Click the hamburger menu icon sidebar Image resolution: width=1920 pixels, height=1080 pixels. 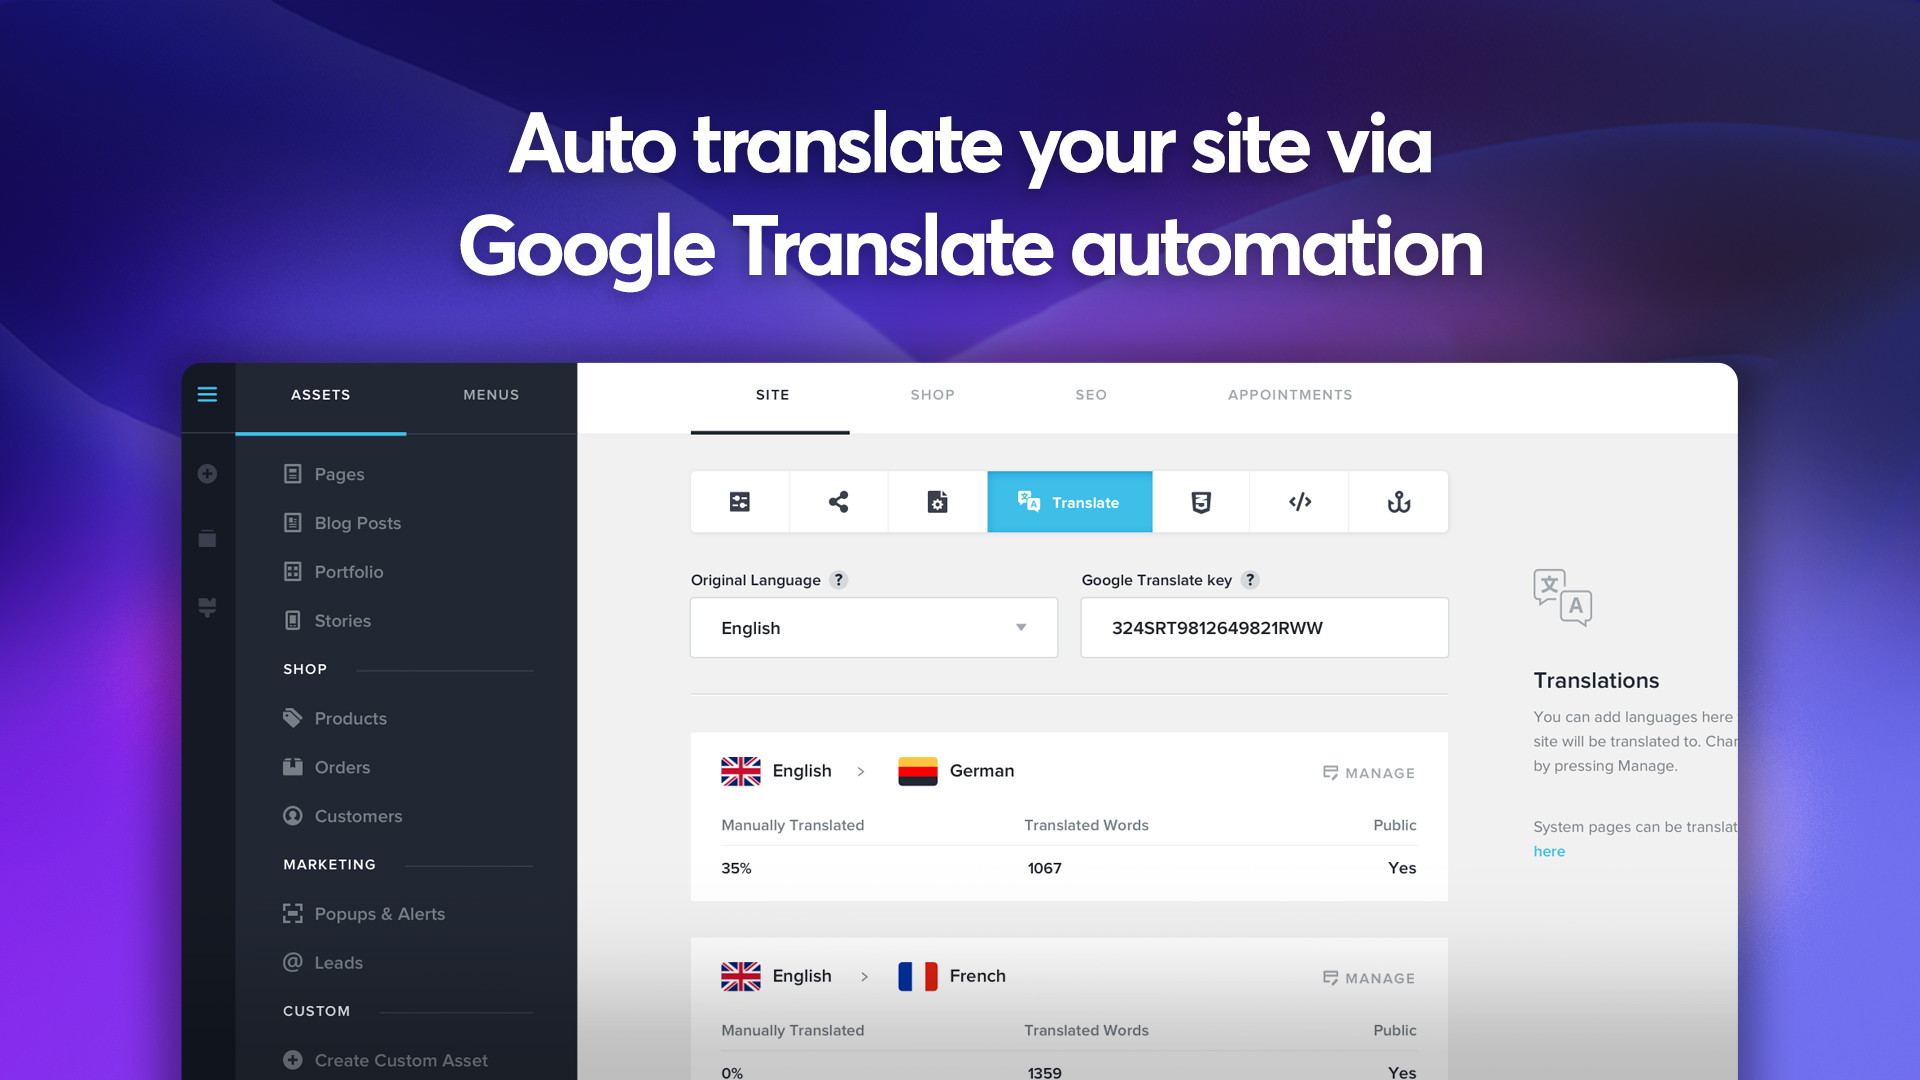coord(208,394)
